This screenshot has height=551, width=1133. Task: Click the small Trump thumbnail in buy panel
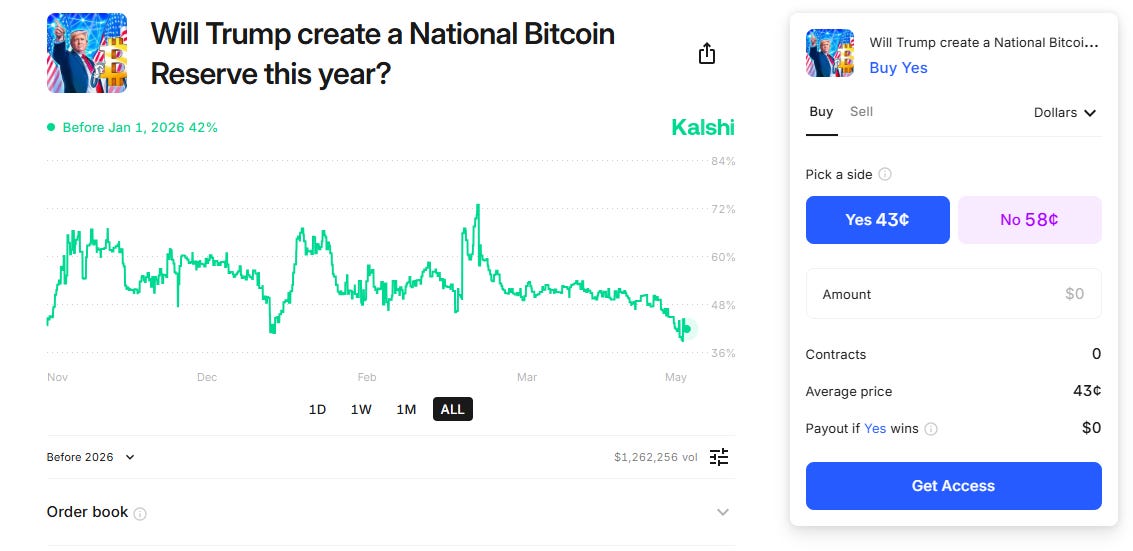(x=830, y=53)
